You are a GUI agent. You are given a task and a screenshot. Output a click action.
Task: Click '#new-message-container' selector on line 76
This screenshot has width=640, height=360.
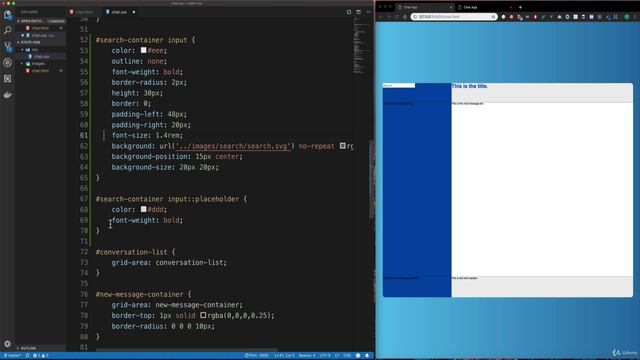[140, 294]
